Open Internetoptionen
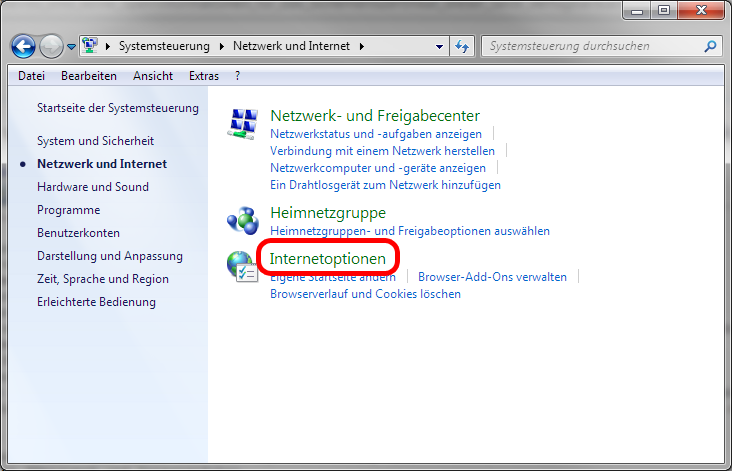This screenshot has height=471, width=732. pyautogui.click(x=328, y=258)
